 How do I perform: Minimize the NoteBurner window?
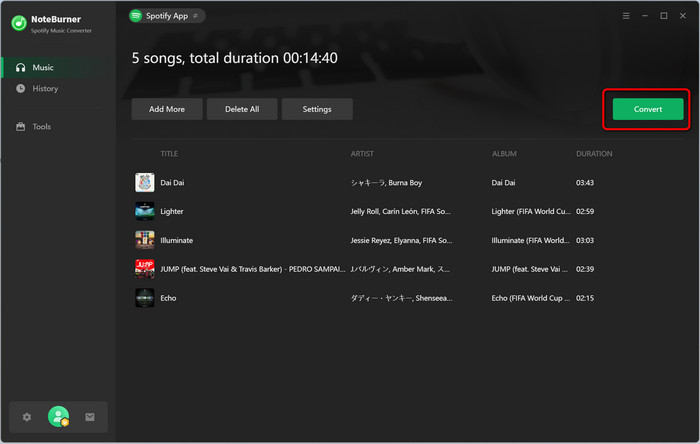pyautogui.click(x=645, y=16)
